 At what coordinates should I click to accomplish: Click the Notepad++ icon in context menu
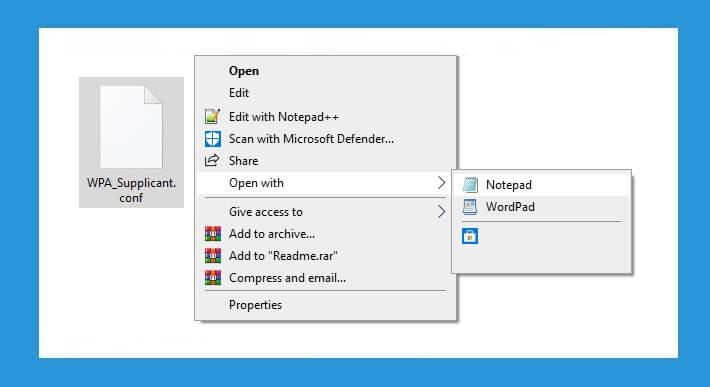(212, 117)
